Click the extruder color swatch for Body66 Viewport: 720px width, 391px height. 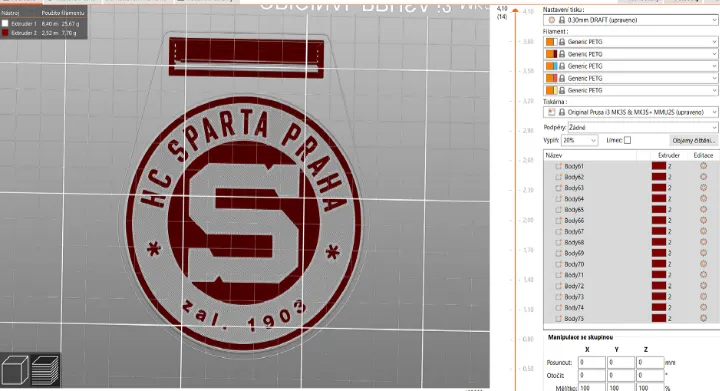(658, 220)
